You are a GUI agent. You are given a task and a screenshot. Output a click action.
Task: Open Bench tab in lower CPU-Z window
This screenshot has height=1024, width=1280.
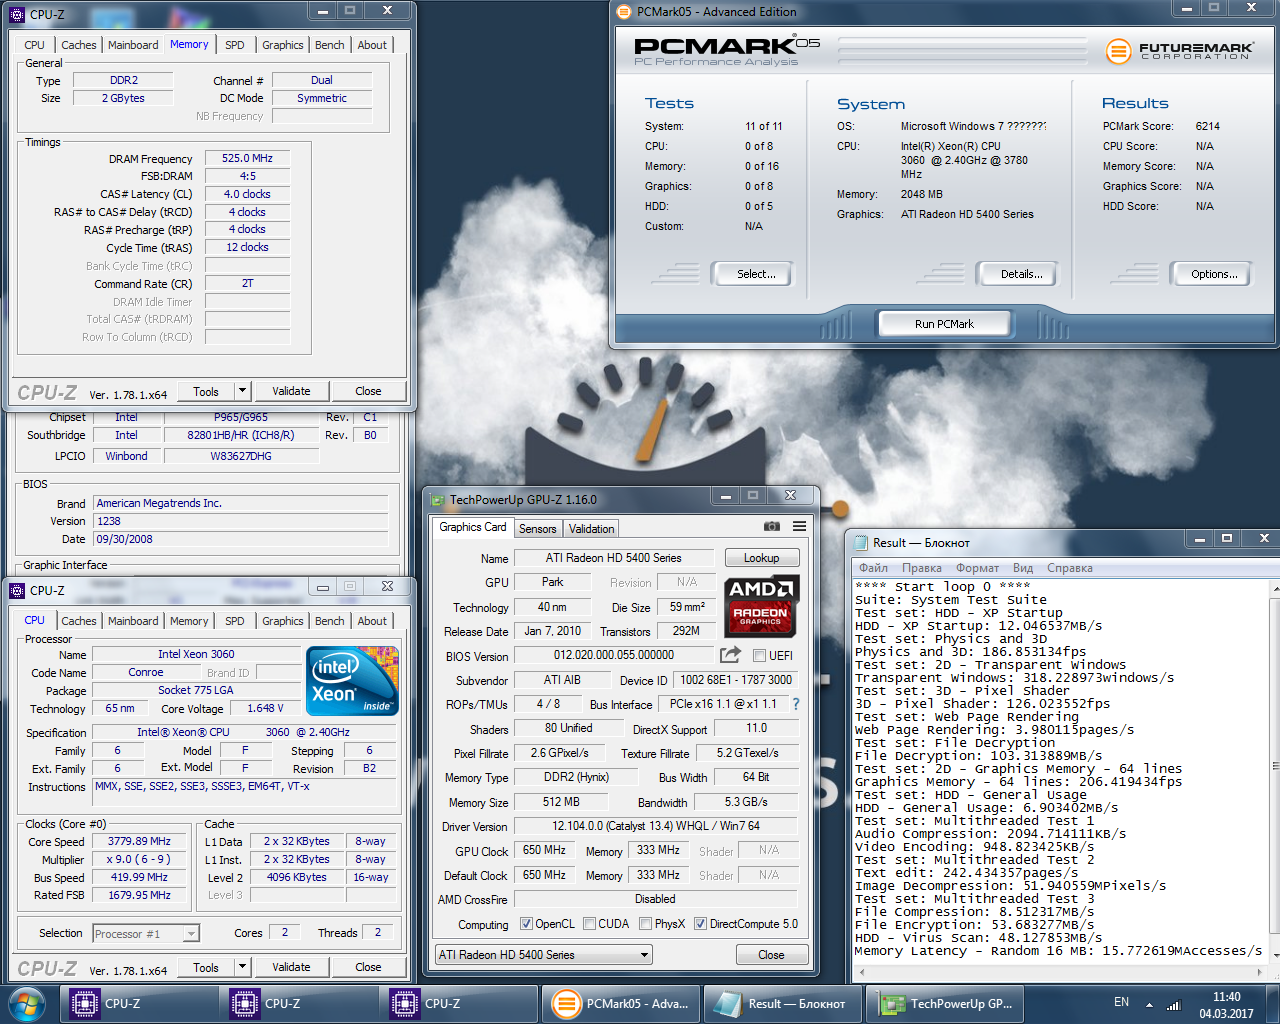[329, 621]
